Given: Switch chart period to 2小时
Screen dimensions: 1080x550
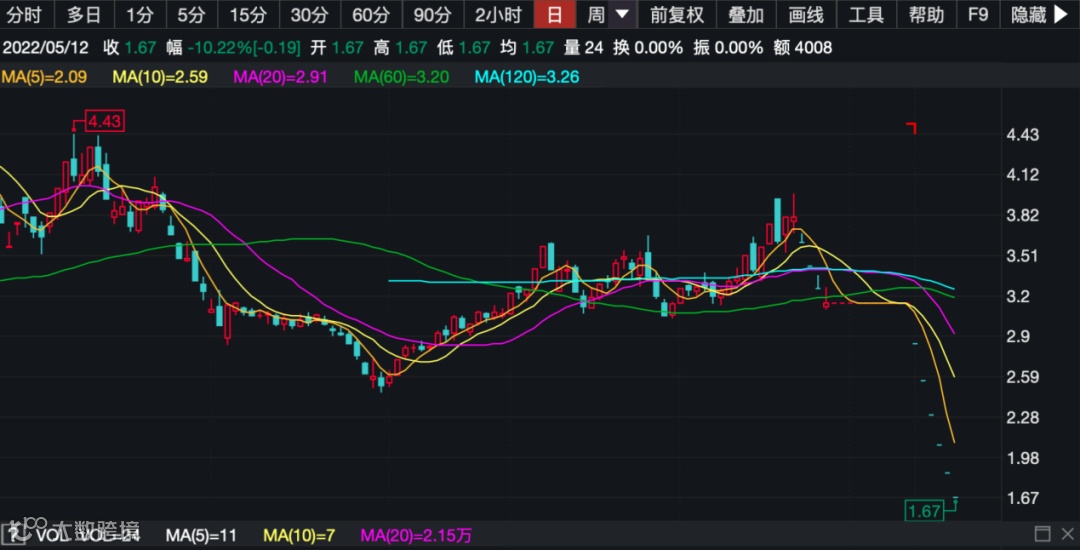Looking at the screenshot, I should [x=499, y=14].
